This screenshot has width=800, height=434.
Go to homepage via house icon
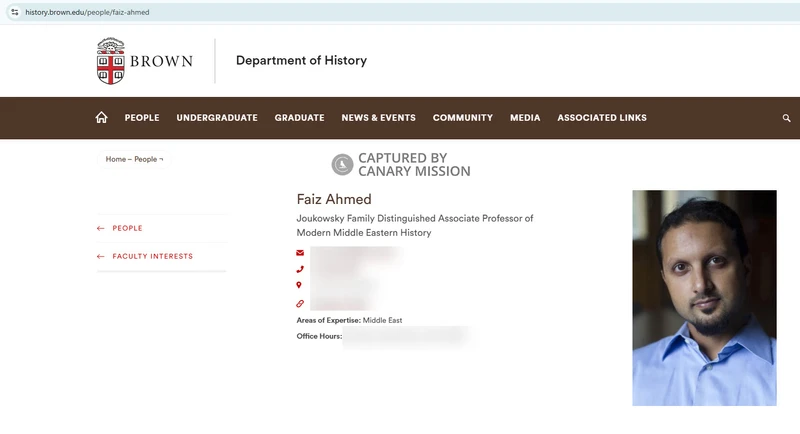101,118
